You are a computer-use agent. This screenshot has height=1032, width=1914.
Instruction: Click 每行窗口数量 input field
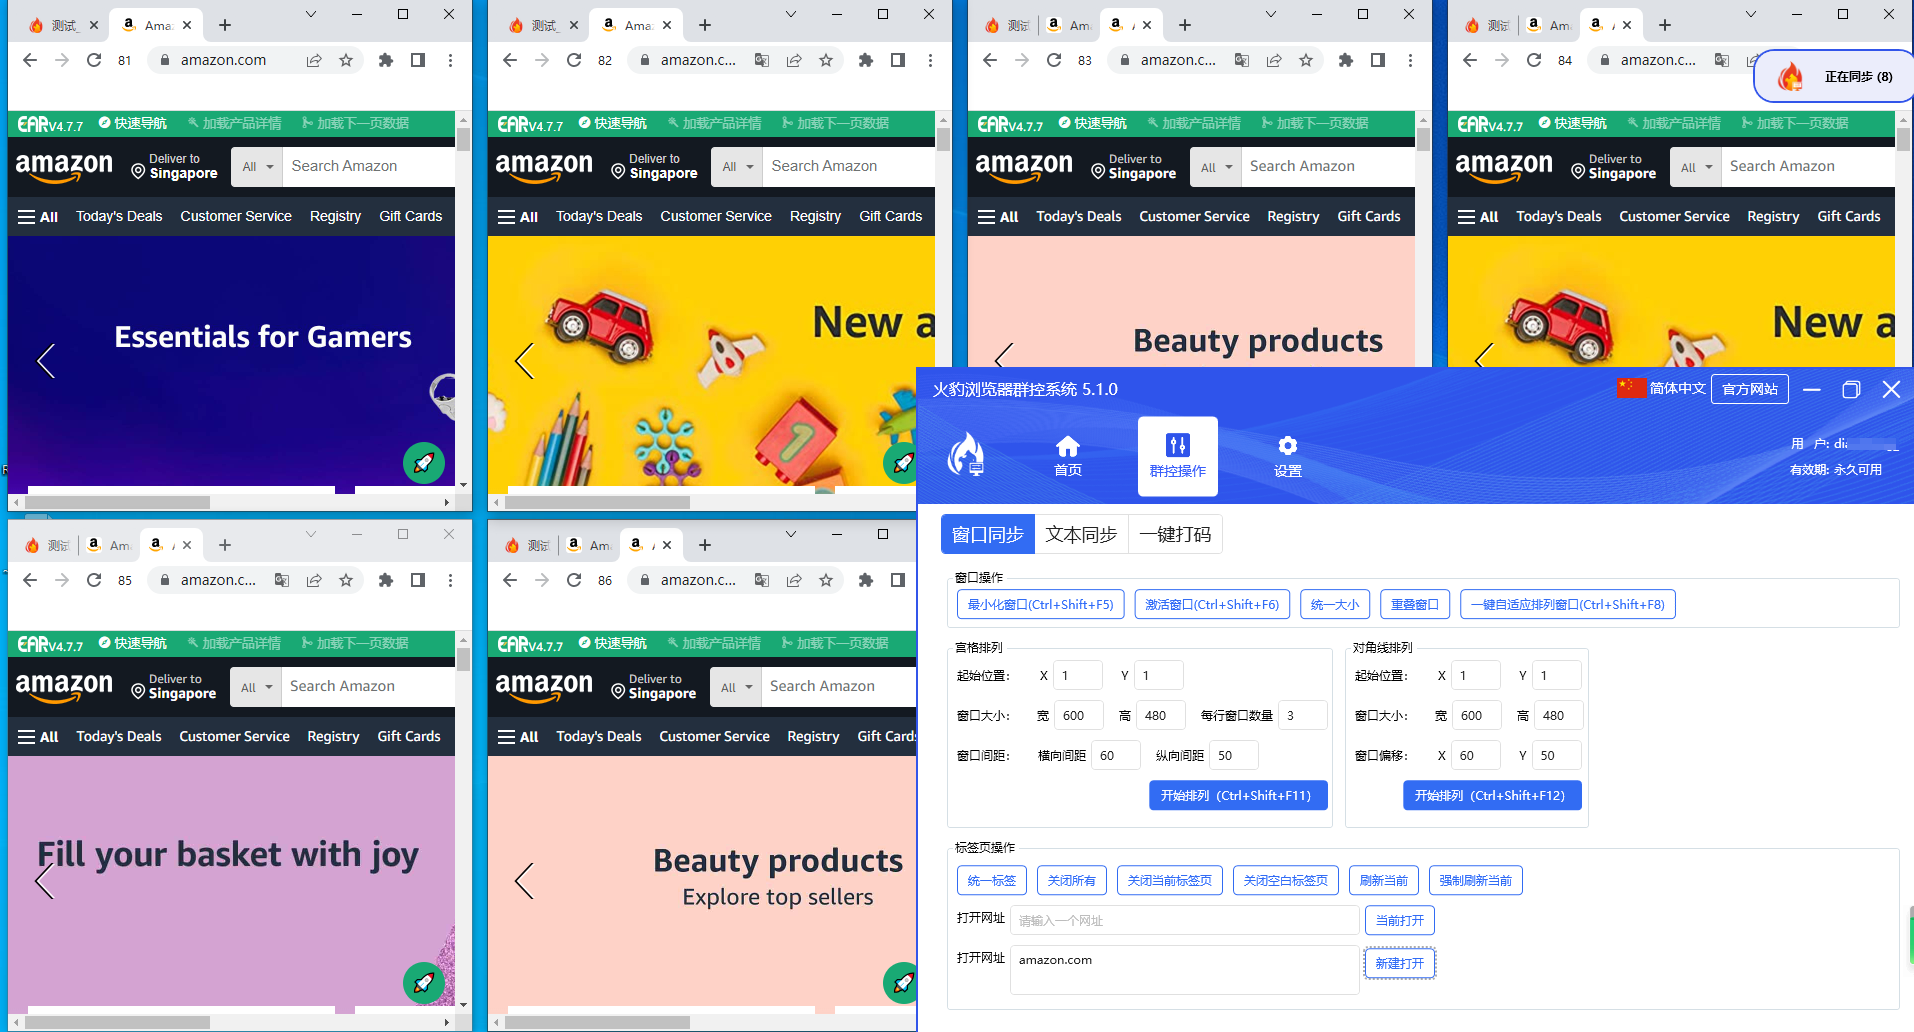1304,715
